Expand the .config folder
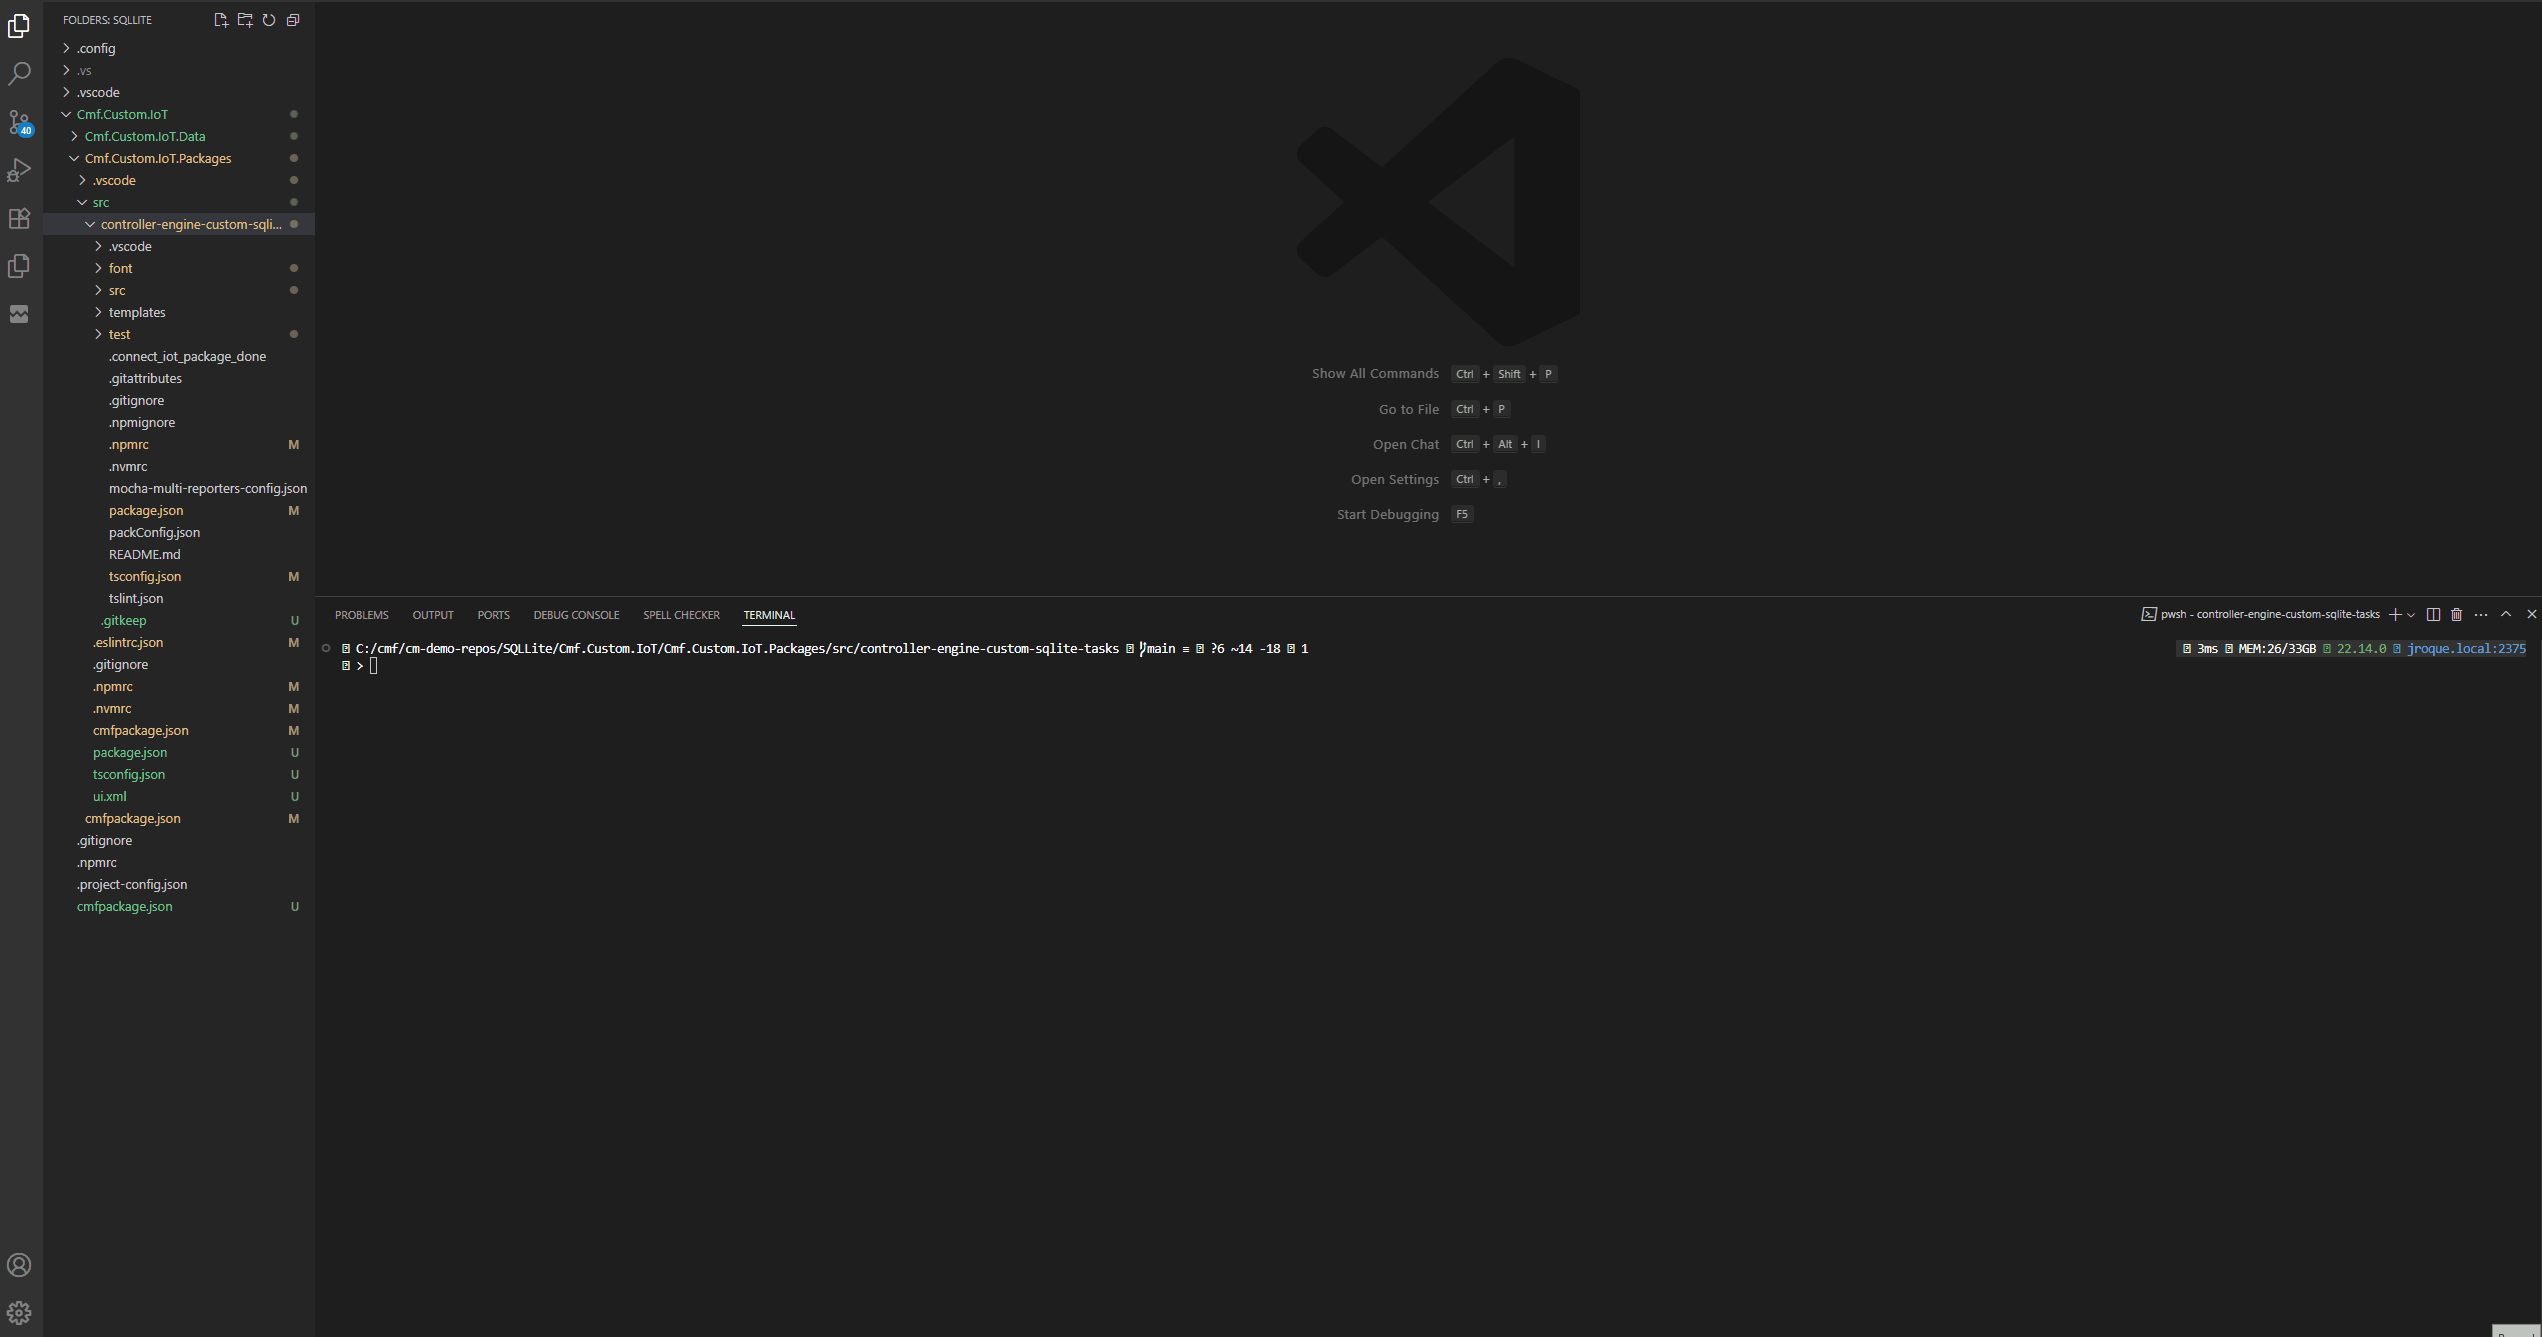The image size is (2542, 1337). coord(180,48)
